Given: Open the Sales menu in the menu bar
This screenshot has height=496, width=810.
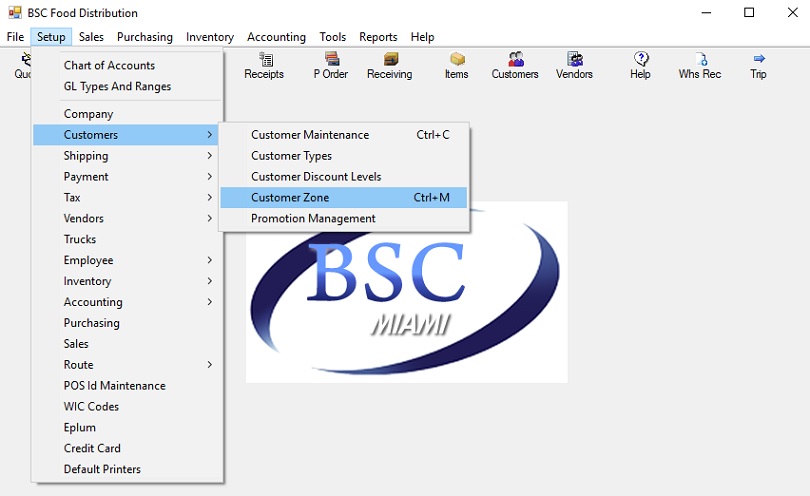Looking at the screenshot, I should pos(91,37).
